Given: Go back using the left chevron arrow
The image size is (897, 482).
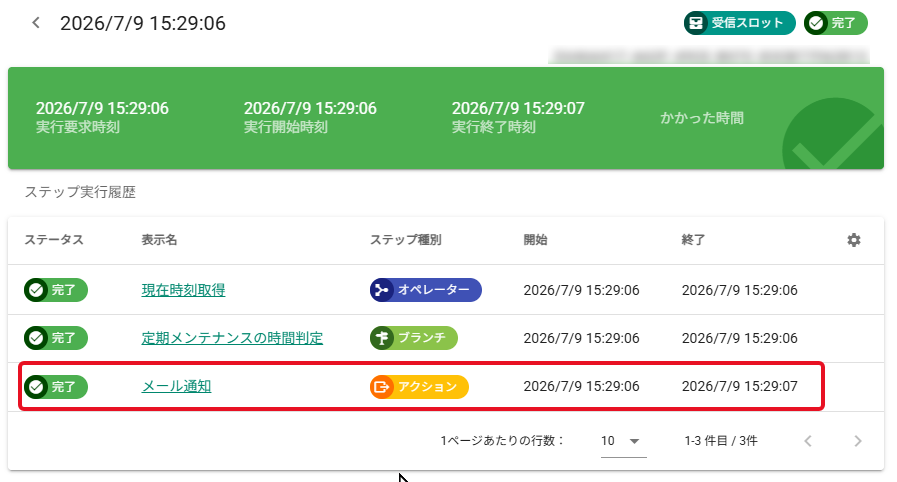Looking at the screenshot, I should (36, 23).
